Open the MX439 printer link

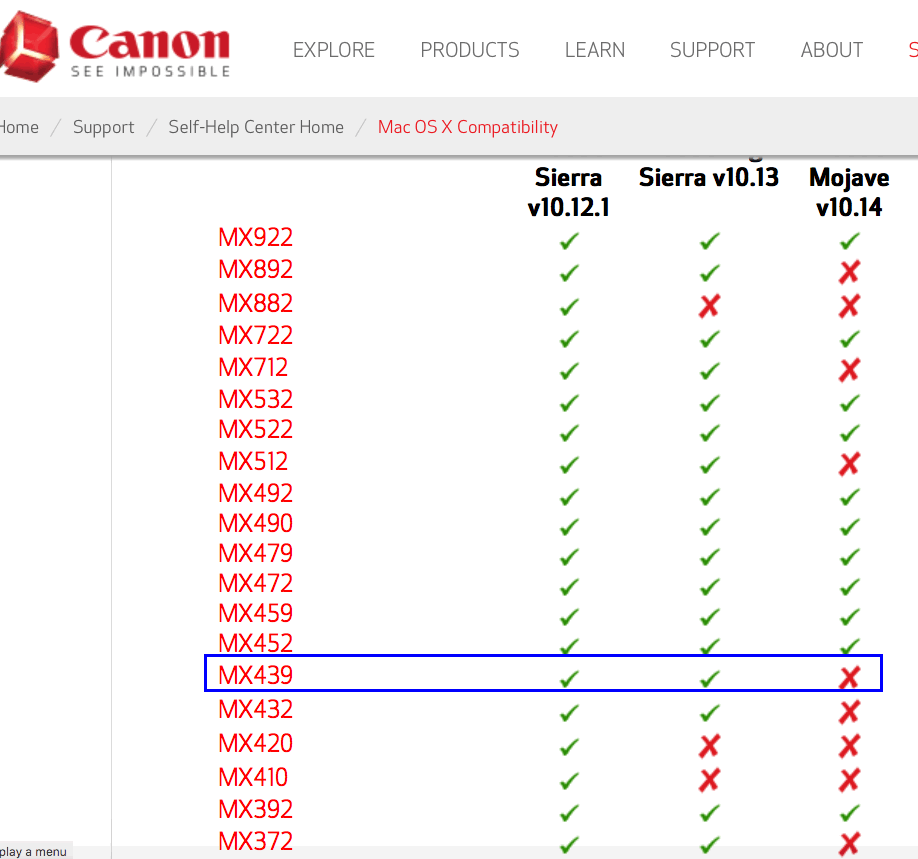[255, 676]
